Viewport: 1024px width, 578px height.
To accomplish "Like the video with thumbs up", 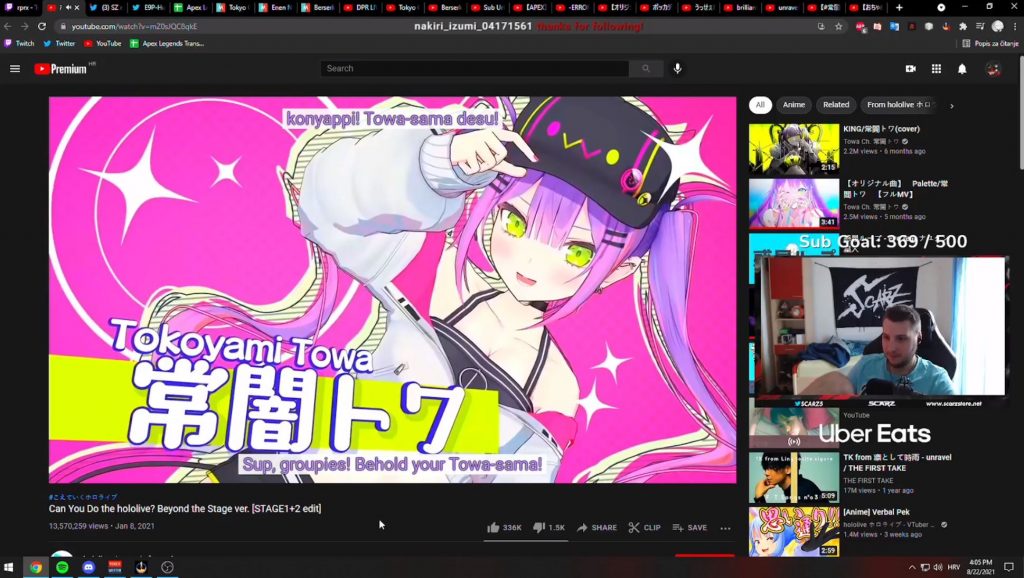I will coord(504,527).
